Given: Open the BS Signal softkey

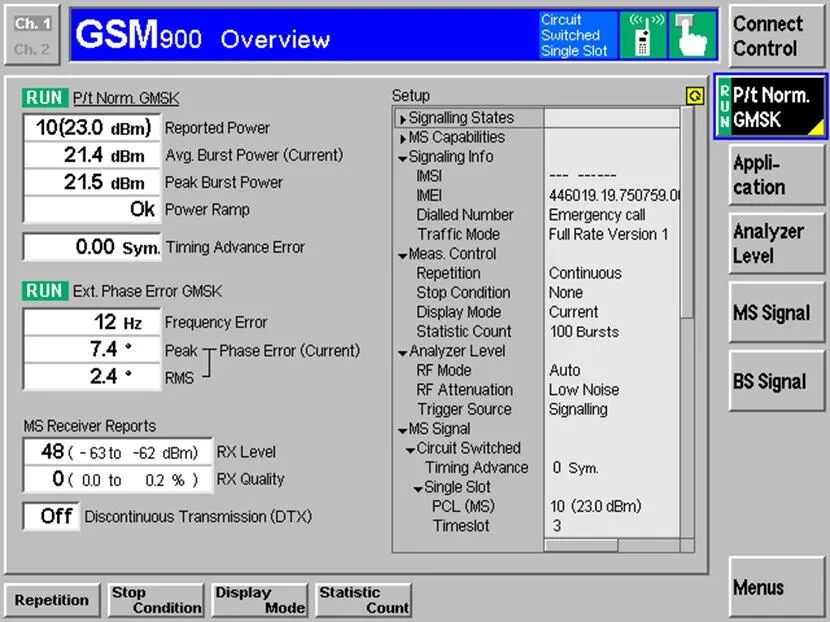Looking at the screenshot, I should (x=776, y=381).
